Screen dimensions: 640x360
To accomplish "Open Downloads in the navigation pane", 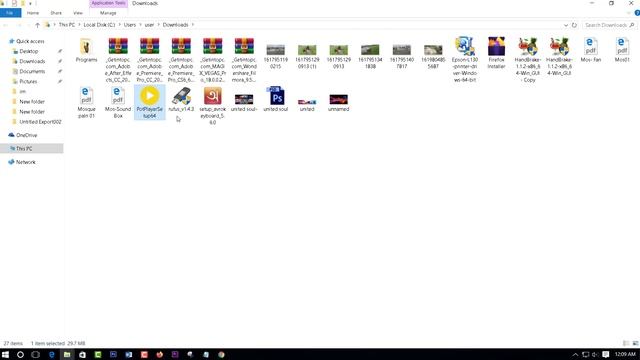I will pos(32,61).
